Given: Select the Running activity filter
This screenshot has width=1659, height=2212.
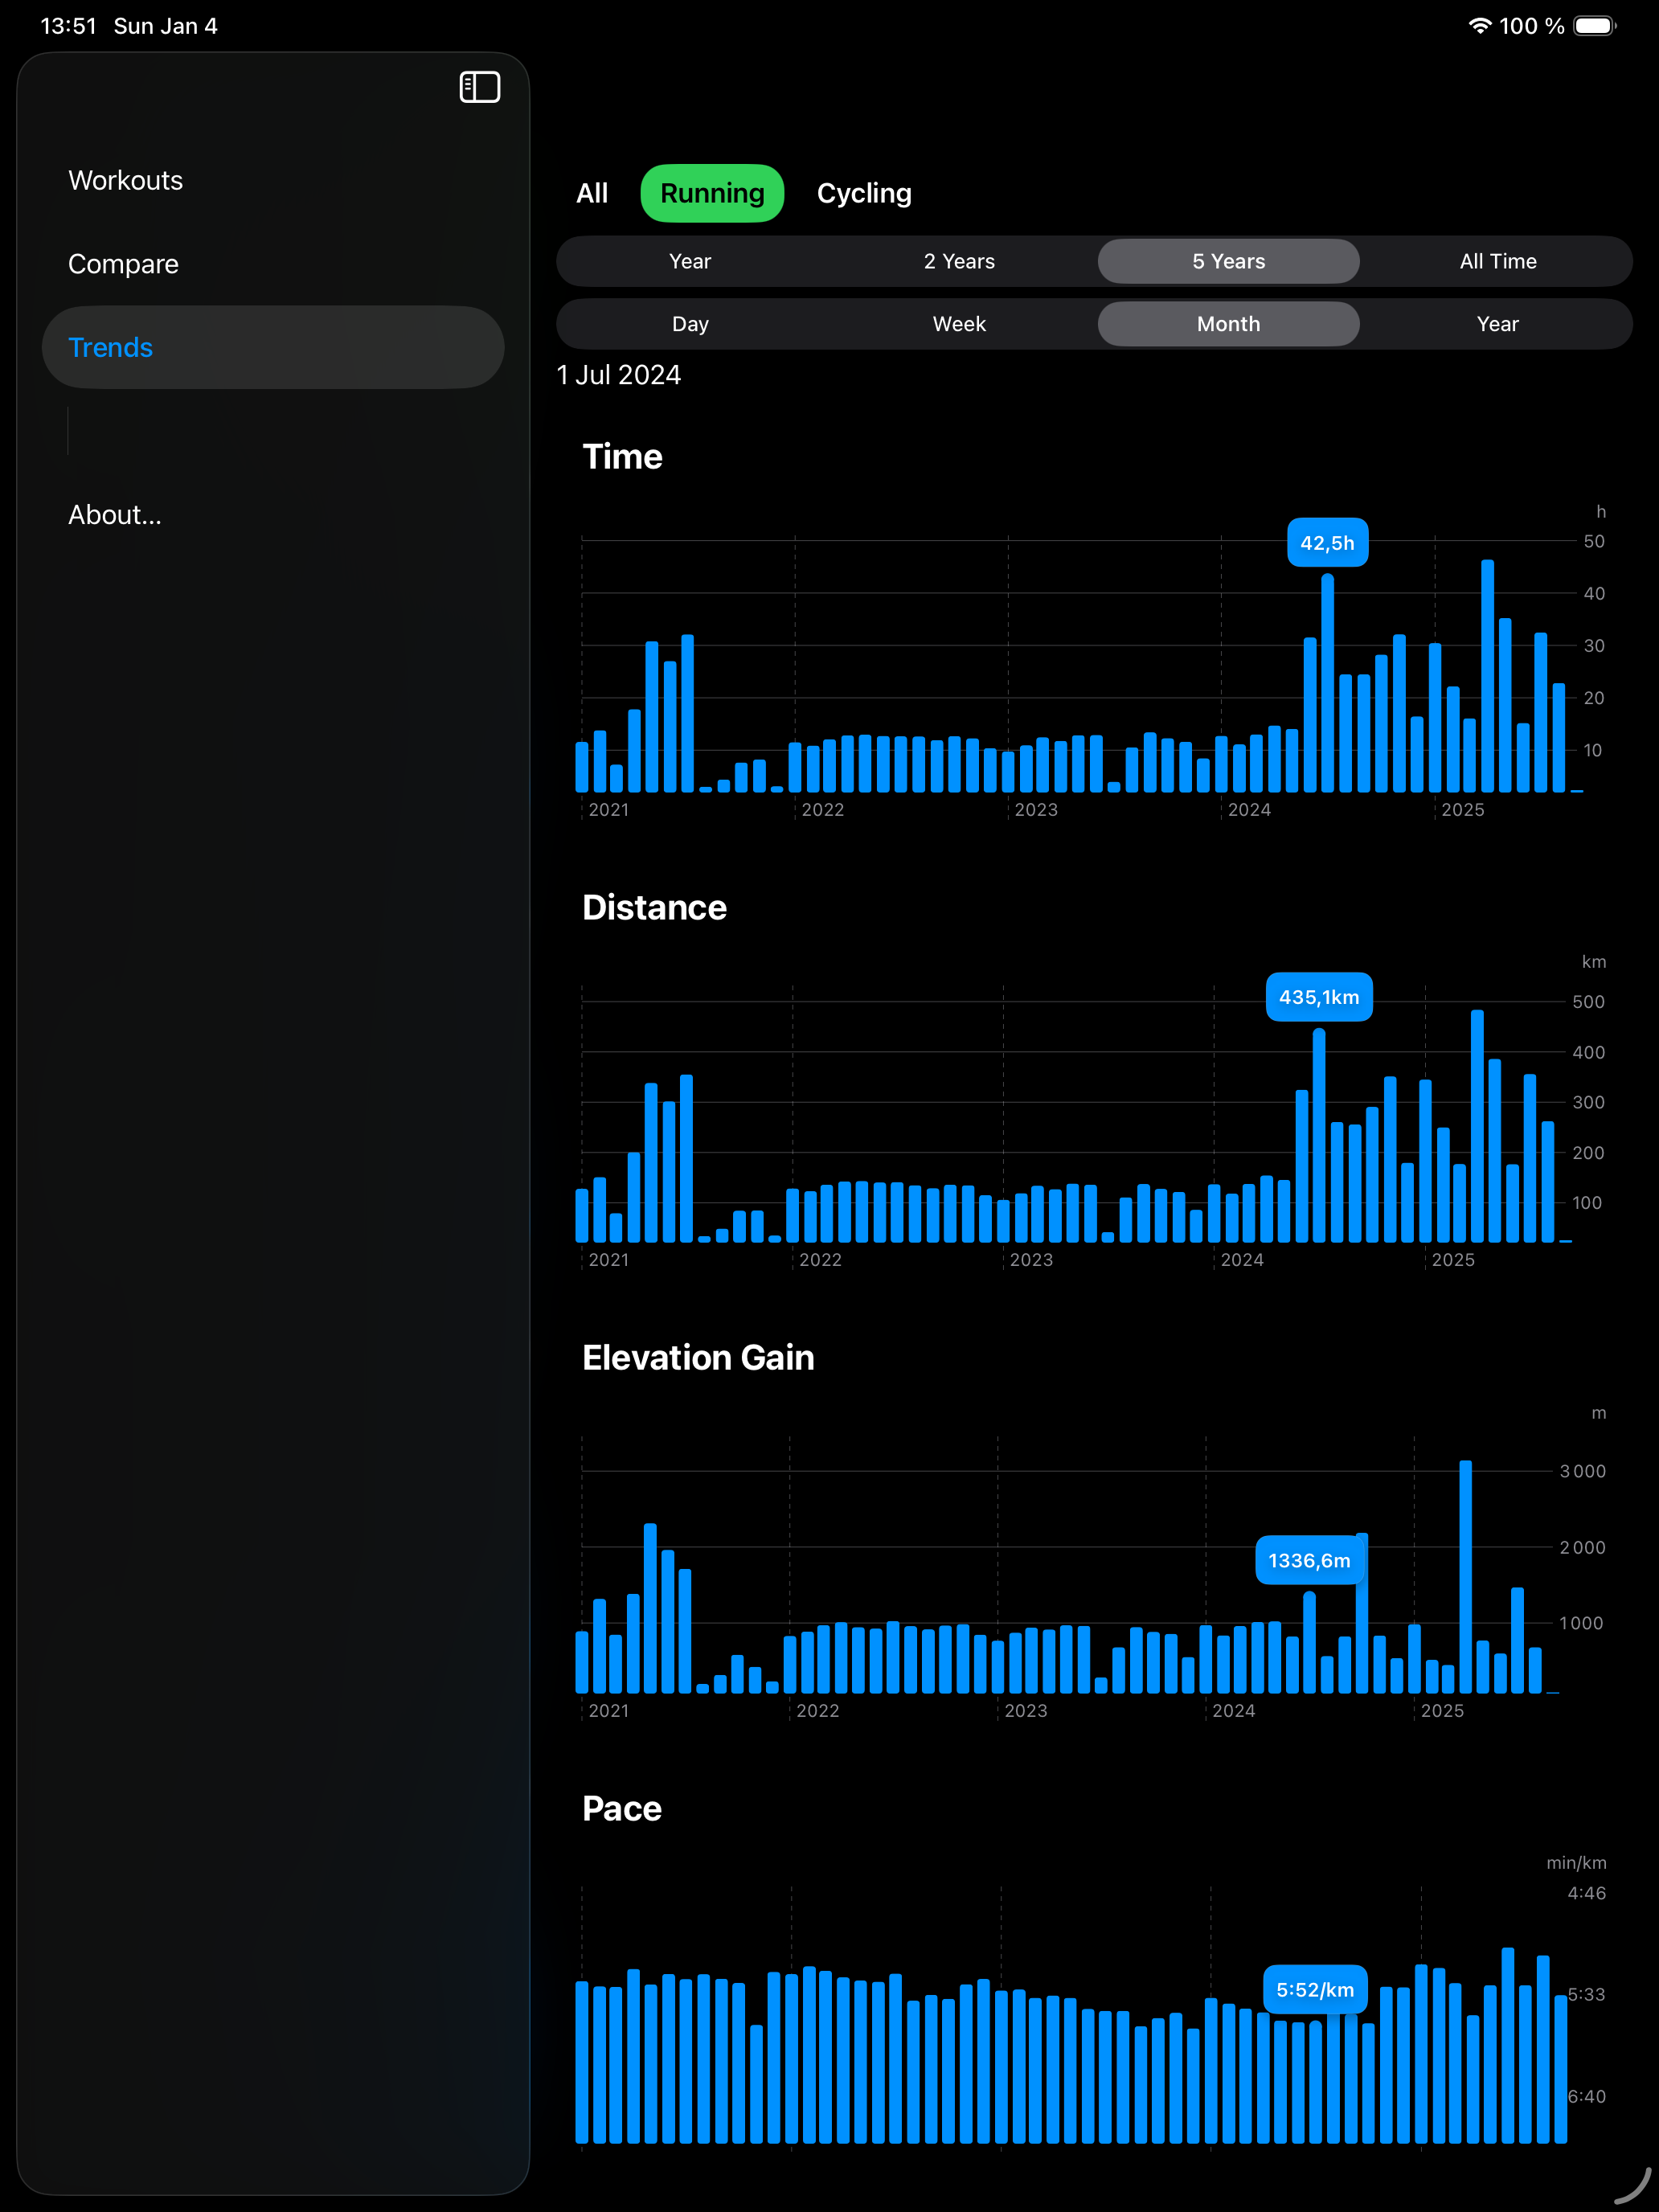Looking at the screenshot, I should pos(711,193).
